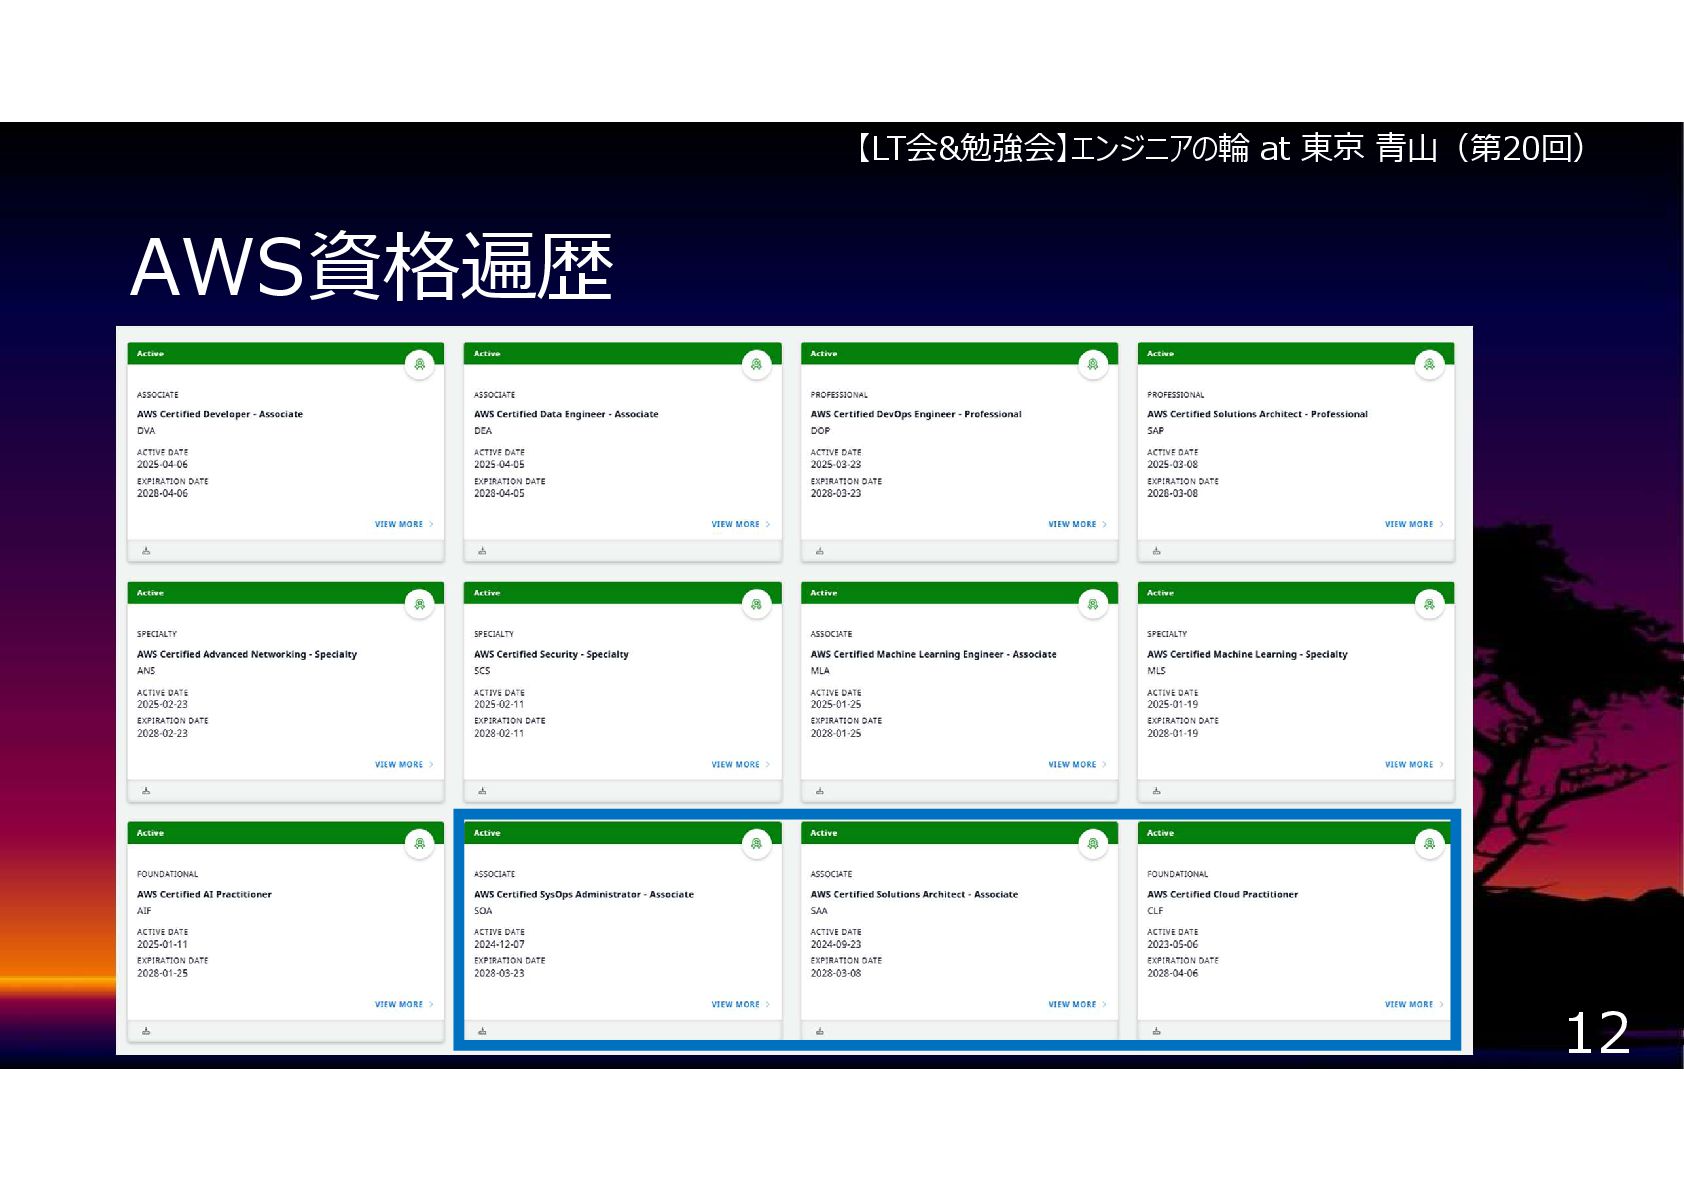Click the share icon below the Solutions Architect Professional card
The height and width of the screenshot is (1191, 1684).
coord(1156,551)
